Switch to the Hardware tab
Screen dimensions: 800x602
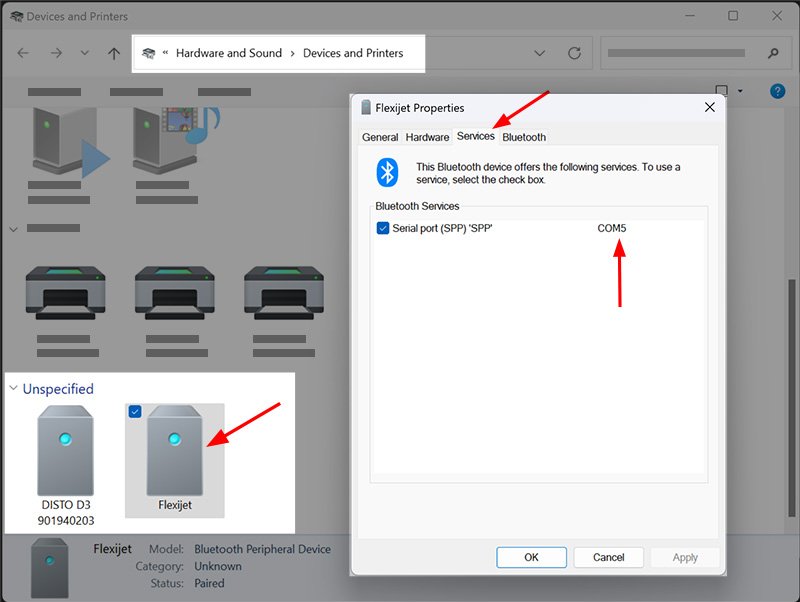(427, 137)
